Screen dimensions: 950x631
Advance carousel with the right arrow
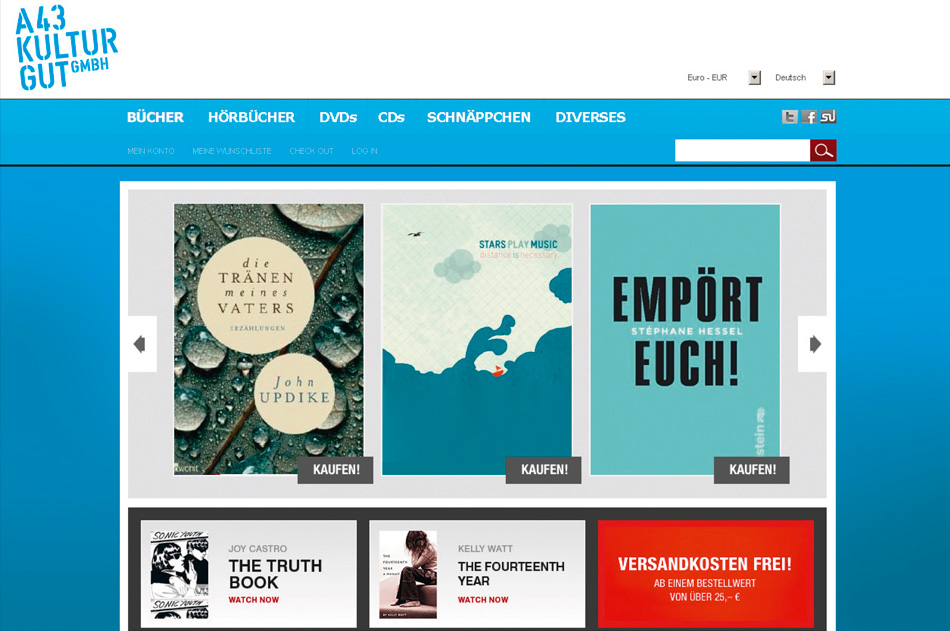coord(812,344)
